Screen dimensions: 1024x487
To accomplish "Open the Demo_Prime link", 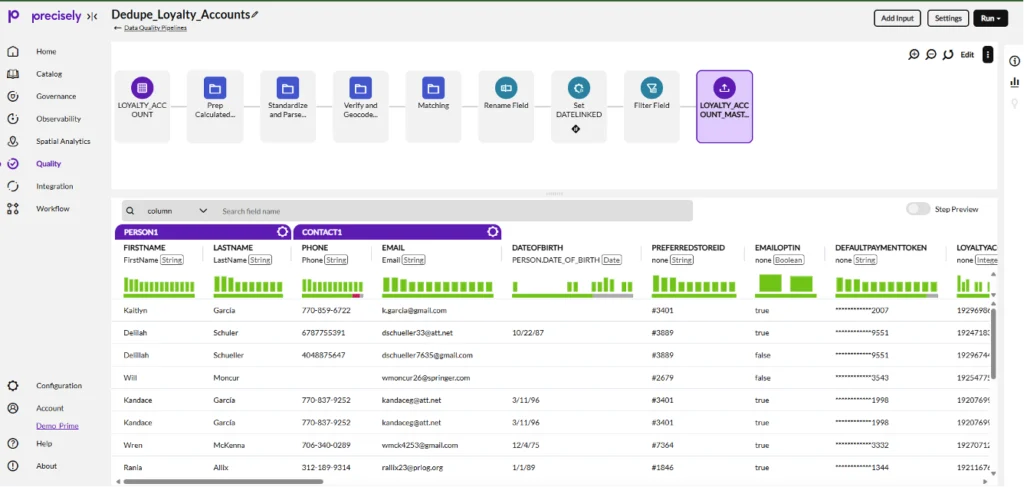I will pos(57,426).
